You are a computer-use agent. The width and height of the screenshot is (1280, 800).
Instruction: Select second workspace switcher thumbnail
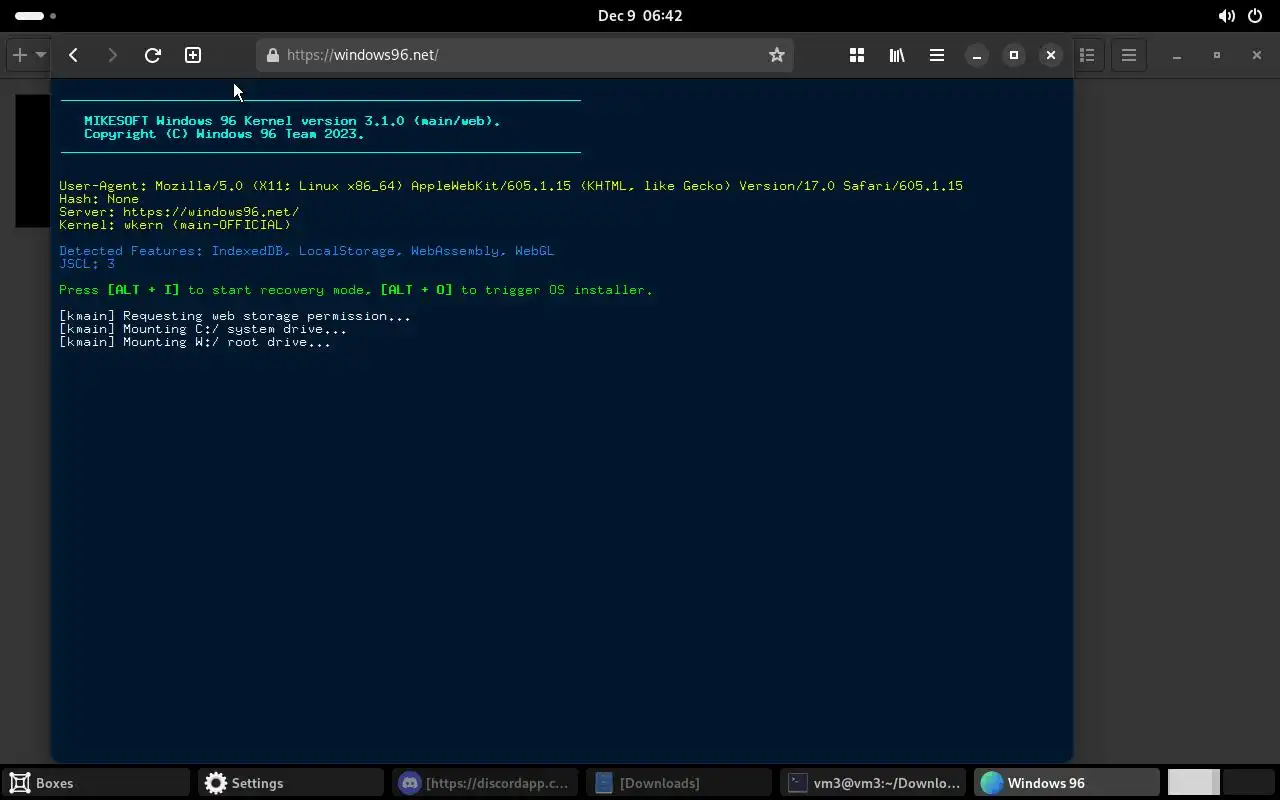(1248, 783)
